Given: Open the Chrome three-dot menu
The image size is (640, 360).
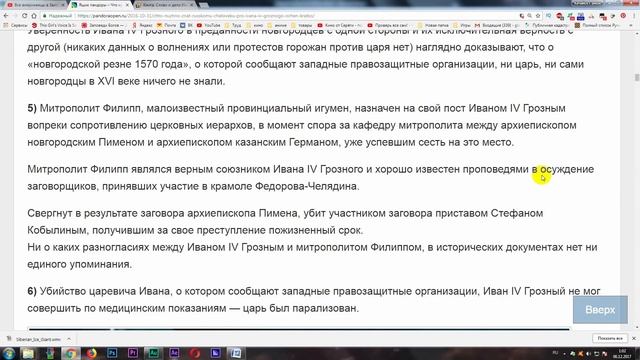Looking at the screenshot, I should 635,16.
